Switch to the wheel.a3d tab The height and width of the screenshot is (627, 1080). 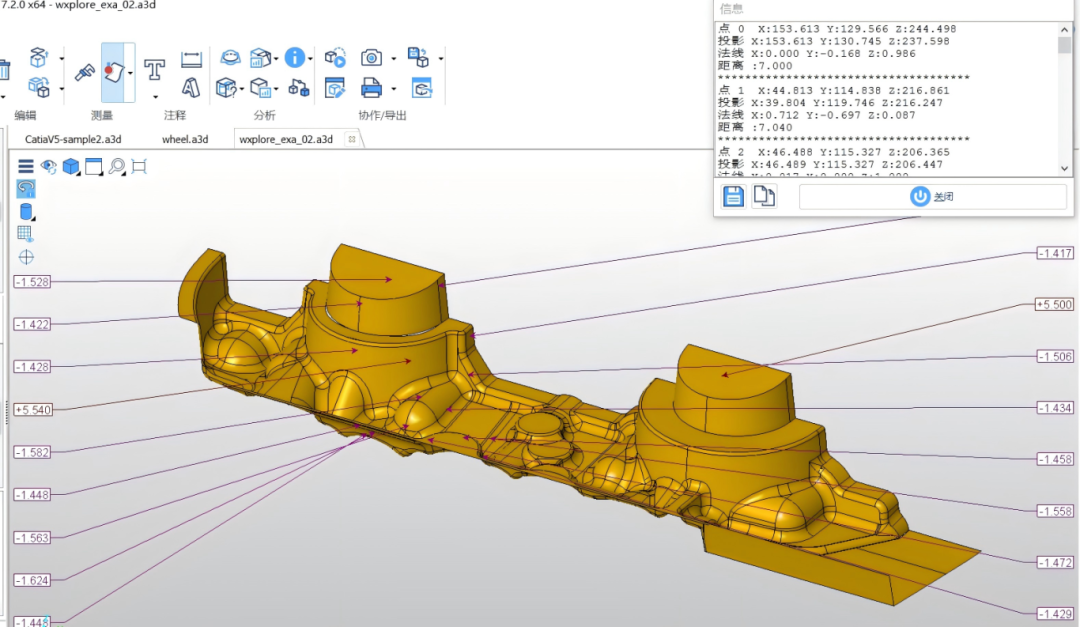click(185, 139)
